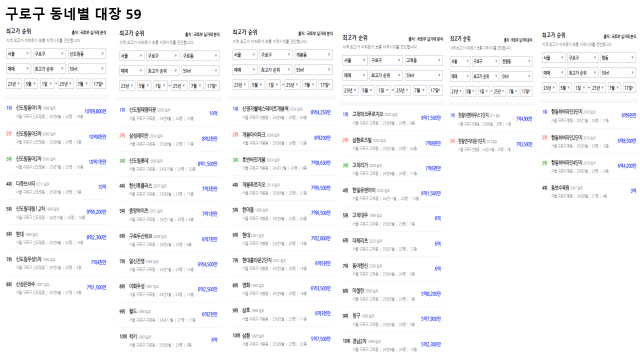This screenshot has width=640, height=360.
Task: Open the 개봉동 neighborhood dropdown
Action: 313,55
